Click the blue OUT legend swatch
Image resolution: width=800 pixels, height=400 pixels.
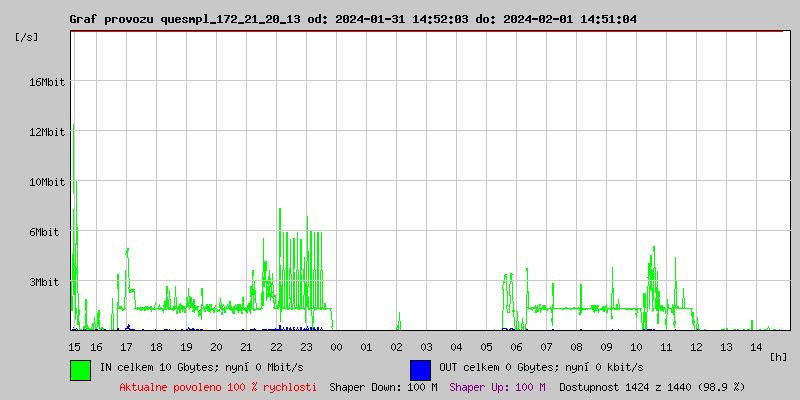420,369
